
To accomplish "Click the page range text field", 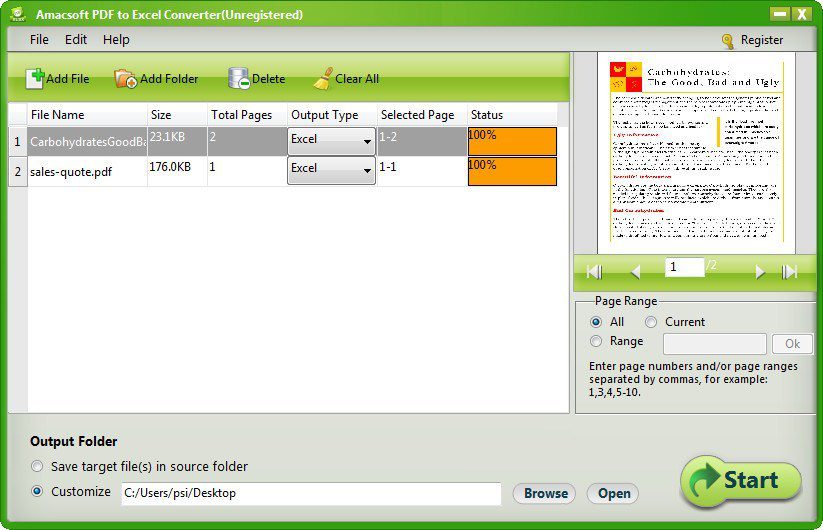I will coord(715,344).
